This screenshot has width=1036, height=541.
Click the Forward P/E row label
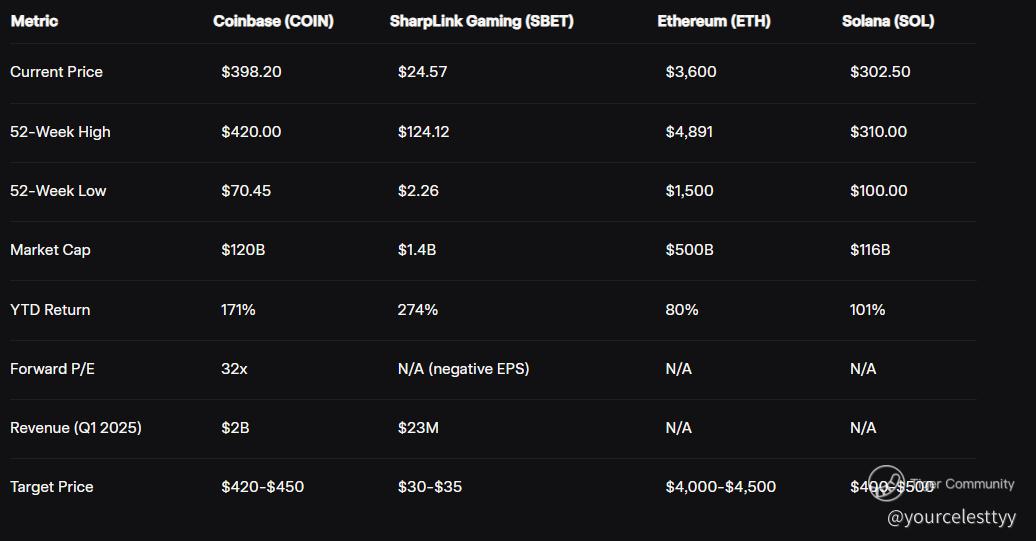[52, 369]
